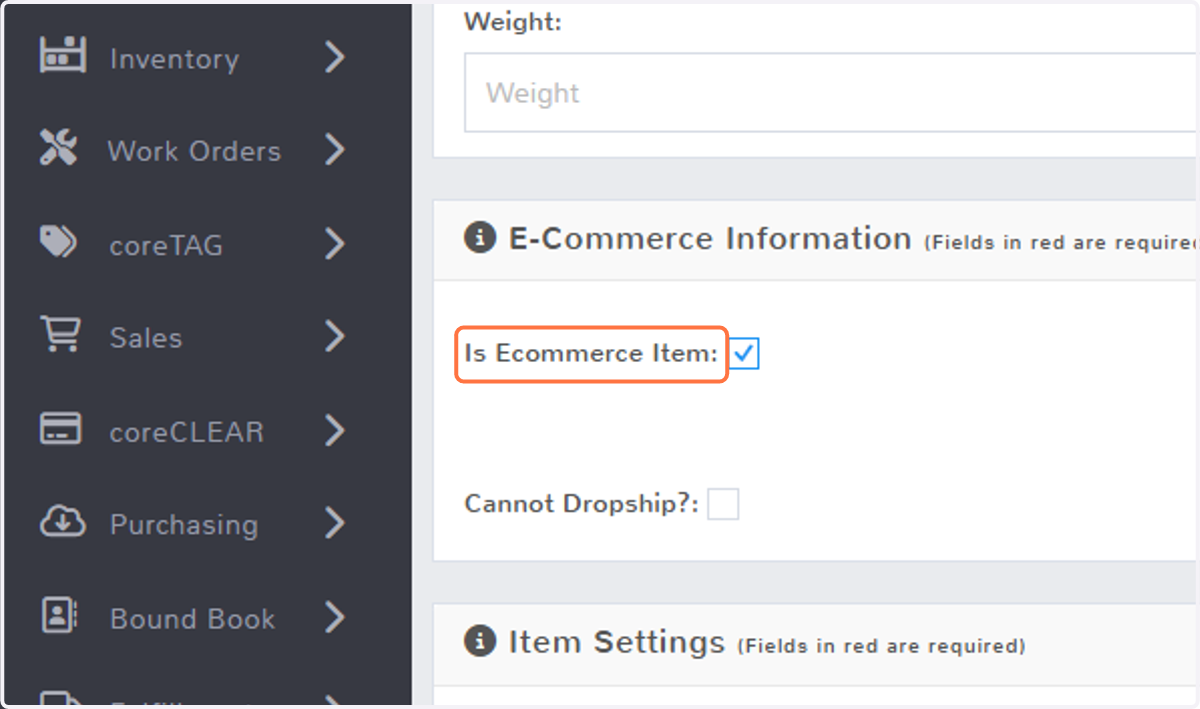
Task: Expand the Work Orders menu chevron
Action: pos(334,150)
